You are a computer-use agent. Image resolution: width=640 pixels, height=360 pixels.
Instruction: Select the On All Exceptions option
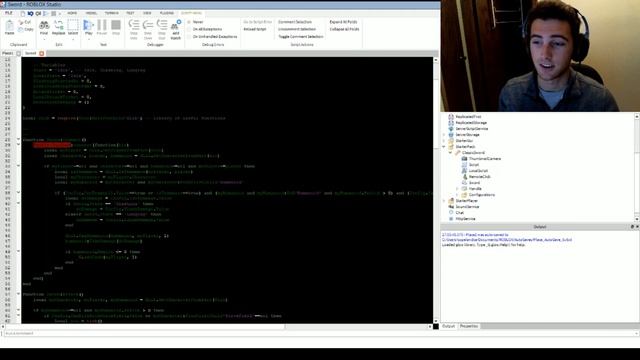pos(204,29)
